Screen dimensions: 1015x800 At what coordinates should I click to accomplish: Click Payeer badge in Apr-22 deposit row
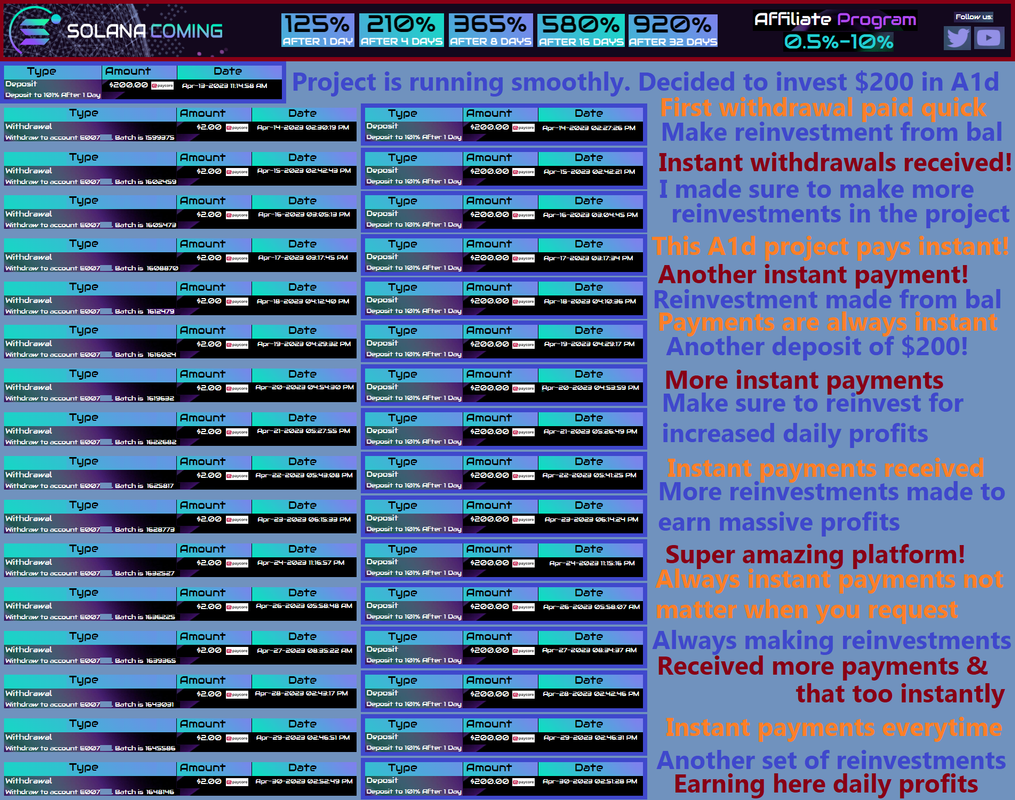point(524,476)
